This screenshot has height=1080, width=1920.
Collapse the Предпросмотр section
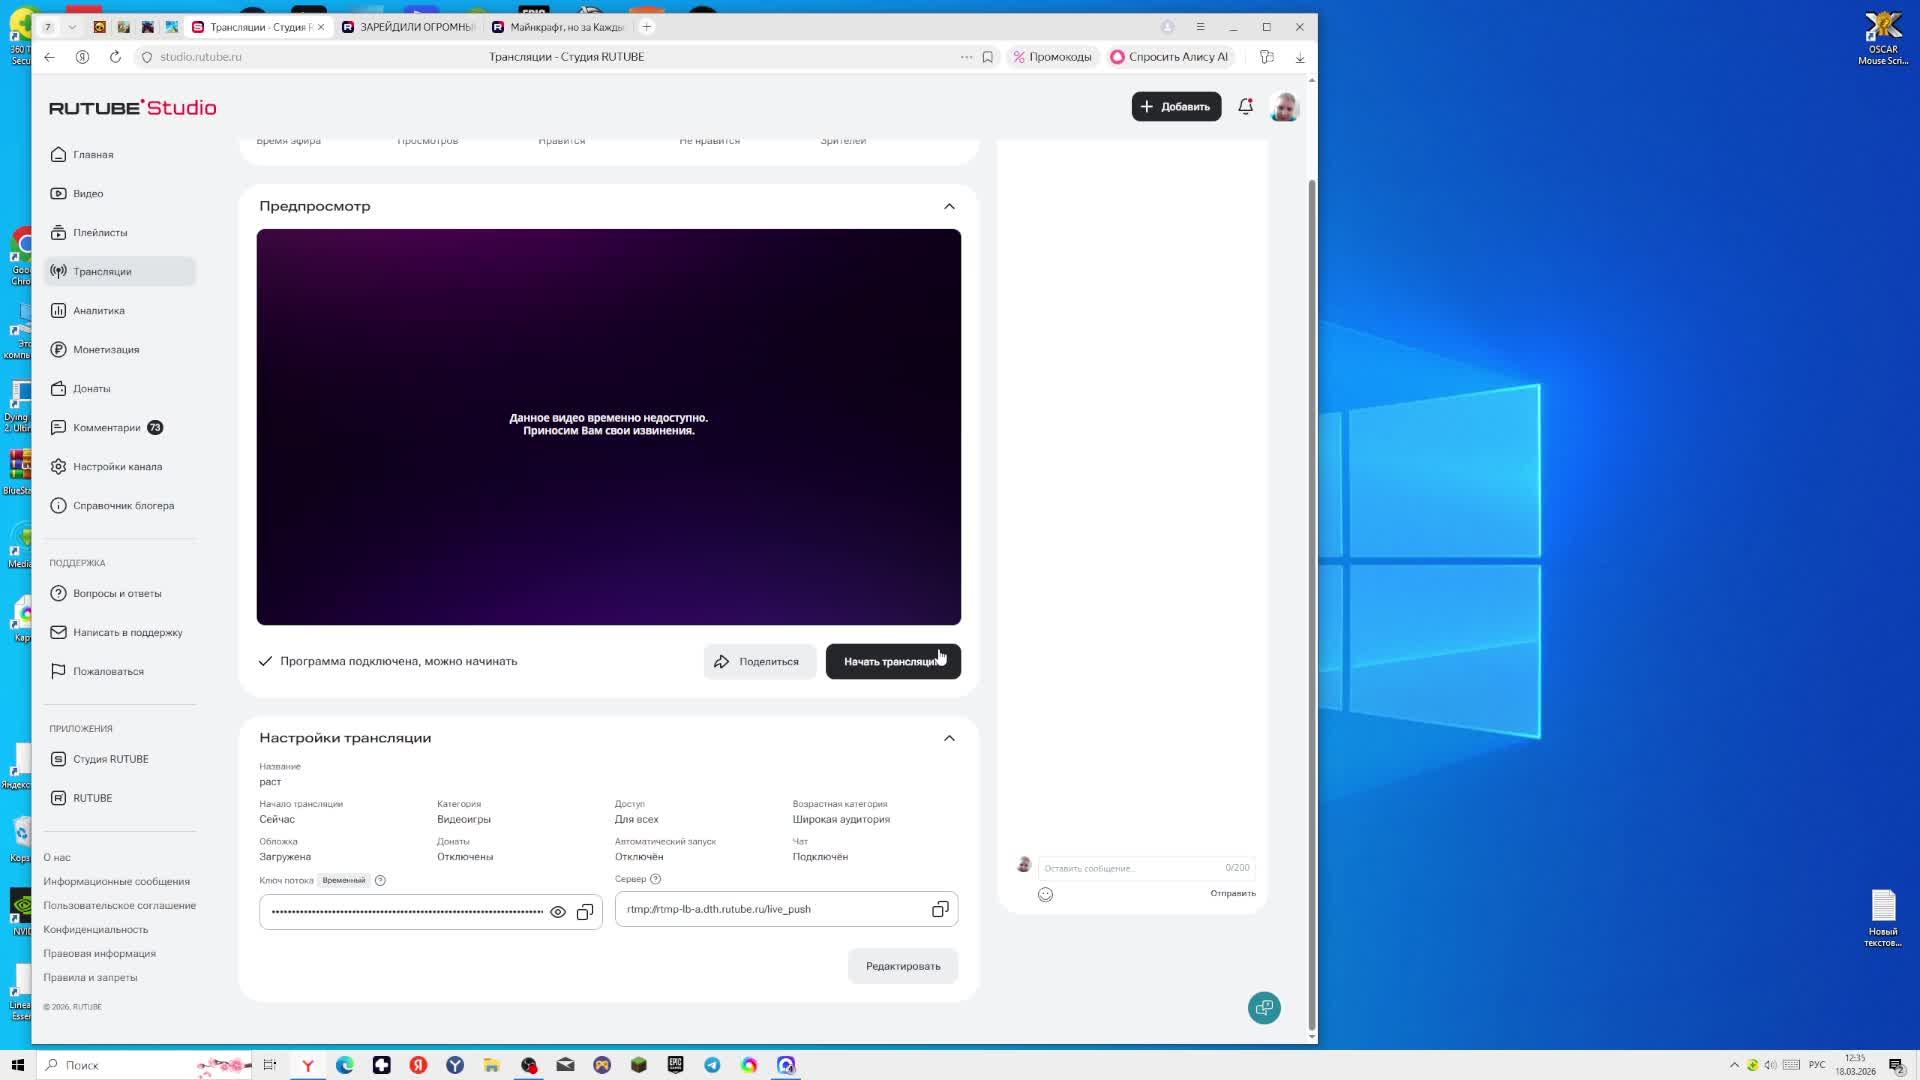click(x=949, y=206)
